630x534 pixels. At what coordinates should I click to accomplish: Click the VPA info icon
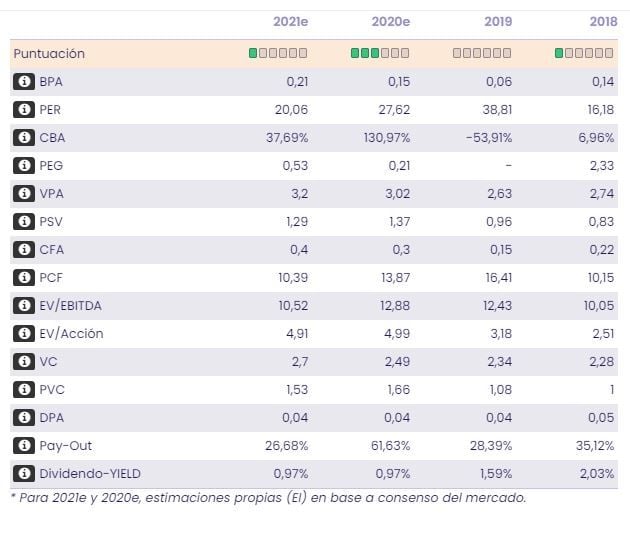23,194
